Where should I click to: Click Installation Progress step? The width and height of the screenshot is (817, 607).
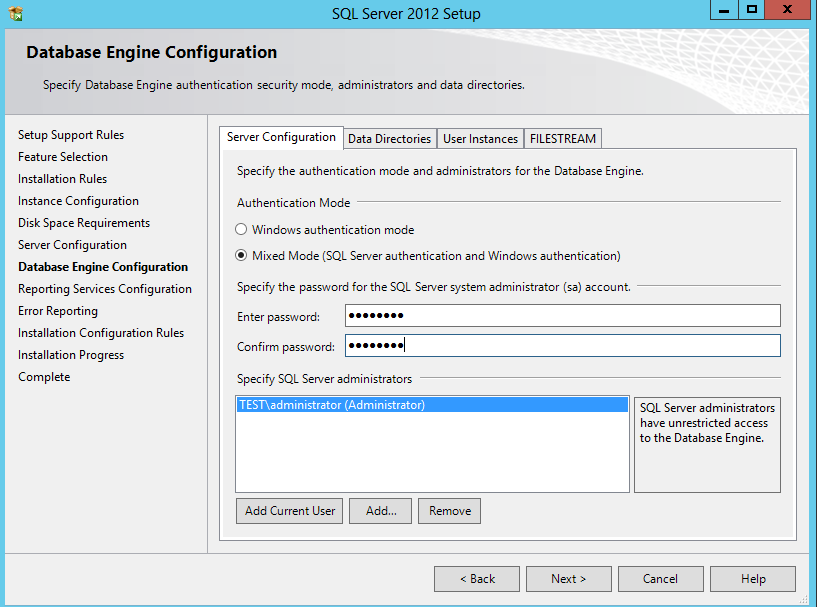(71, 355)
